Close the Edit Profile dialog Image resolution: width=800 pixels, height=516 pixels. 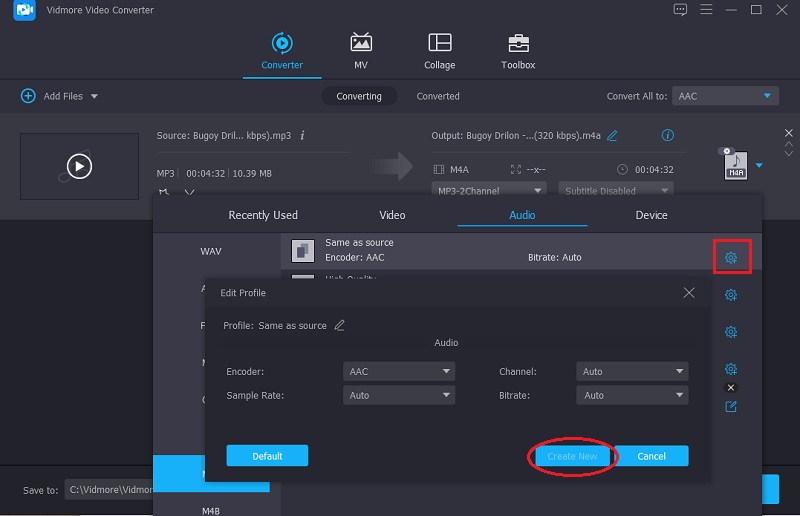click(689, 293)
